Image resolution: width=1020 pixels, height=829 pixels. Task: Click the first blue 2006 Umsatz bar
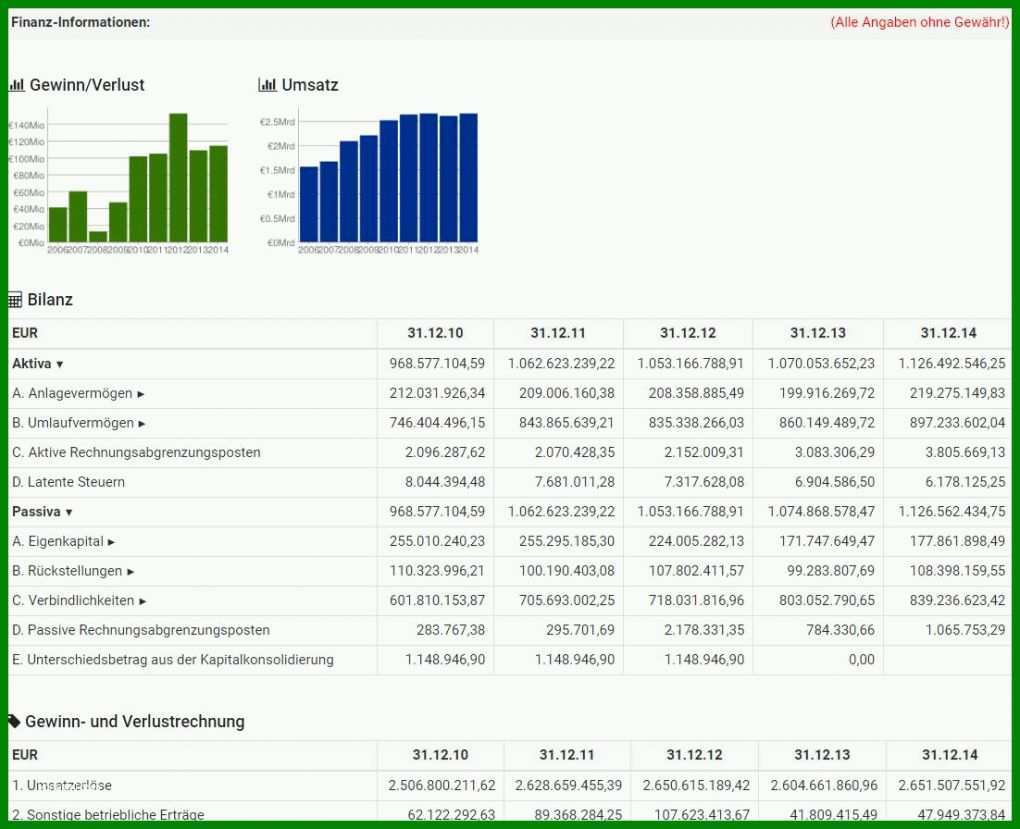pos(309,204)
